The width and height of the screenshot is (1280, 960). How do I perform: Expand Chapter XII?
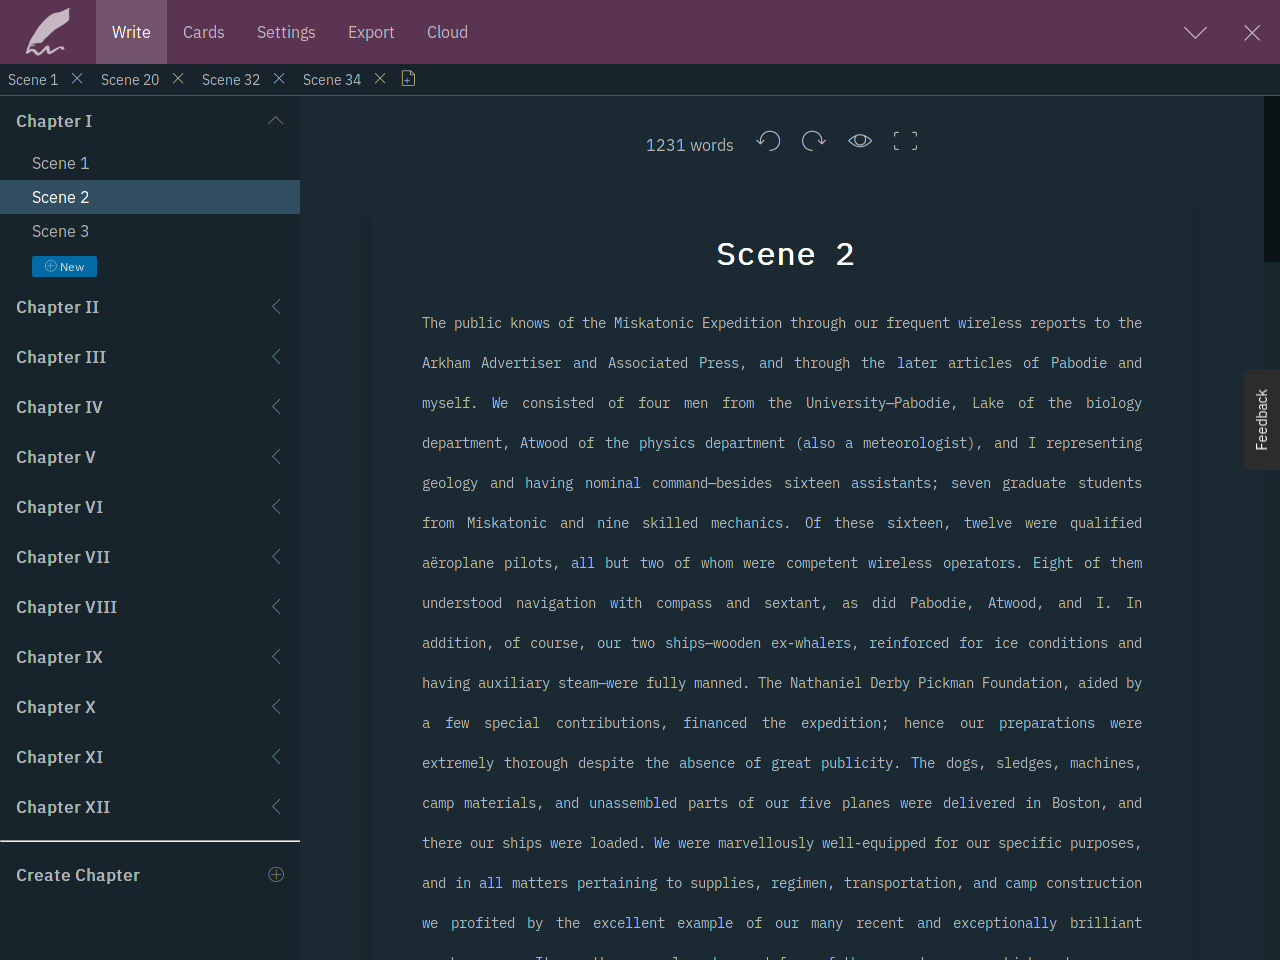(276, 807)
